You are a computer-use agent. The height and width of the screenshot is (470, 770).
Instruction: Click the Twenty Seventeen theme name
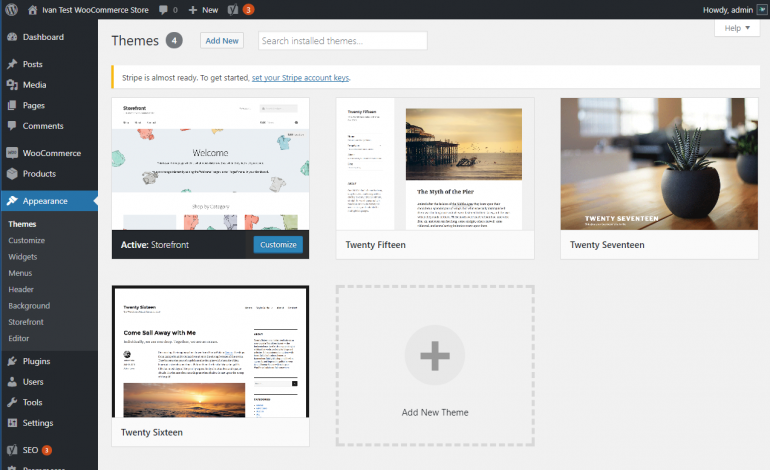pos(607,245)
